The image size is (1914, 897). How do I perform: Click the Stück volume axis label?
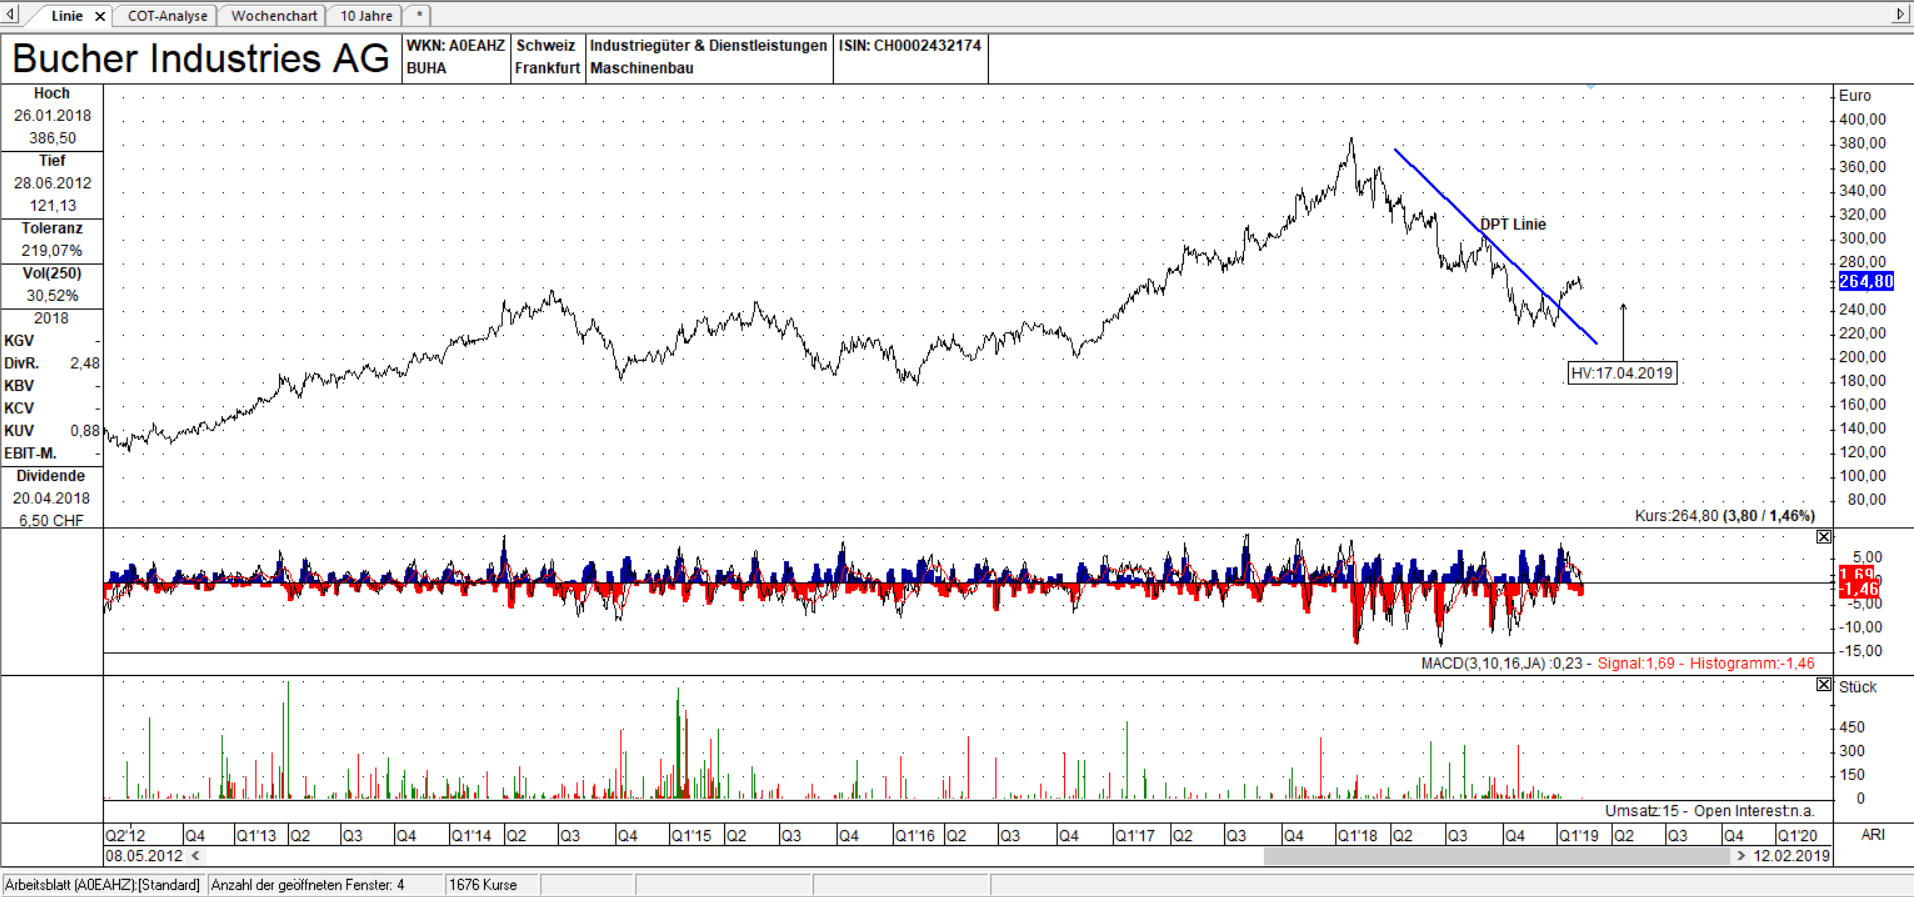click(1857, 687)
